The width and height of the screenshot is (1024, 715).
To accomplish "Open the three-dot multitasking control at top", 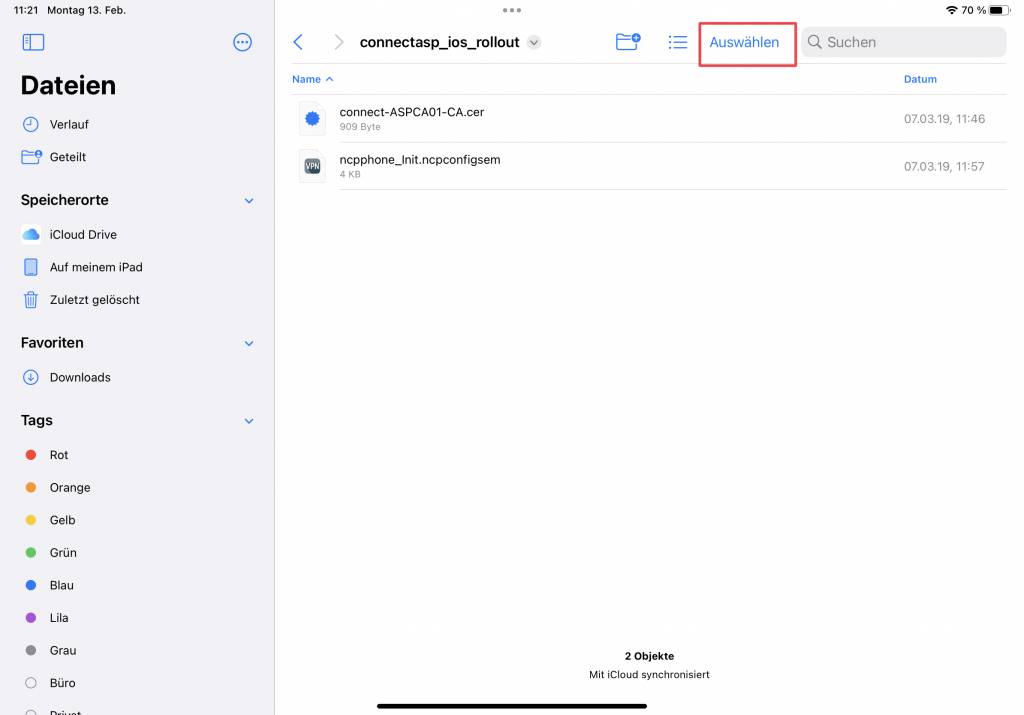I will [512, 10].
